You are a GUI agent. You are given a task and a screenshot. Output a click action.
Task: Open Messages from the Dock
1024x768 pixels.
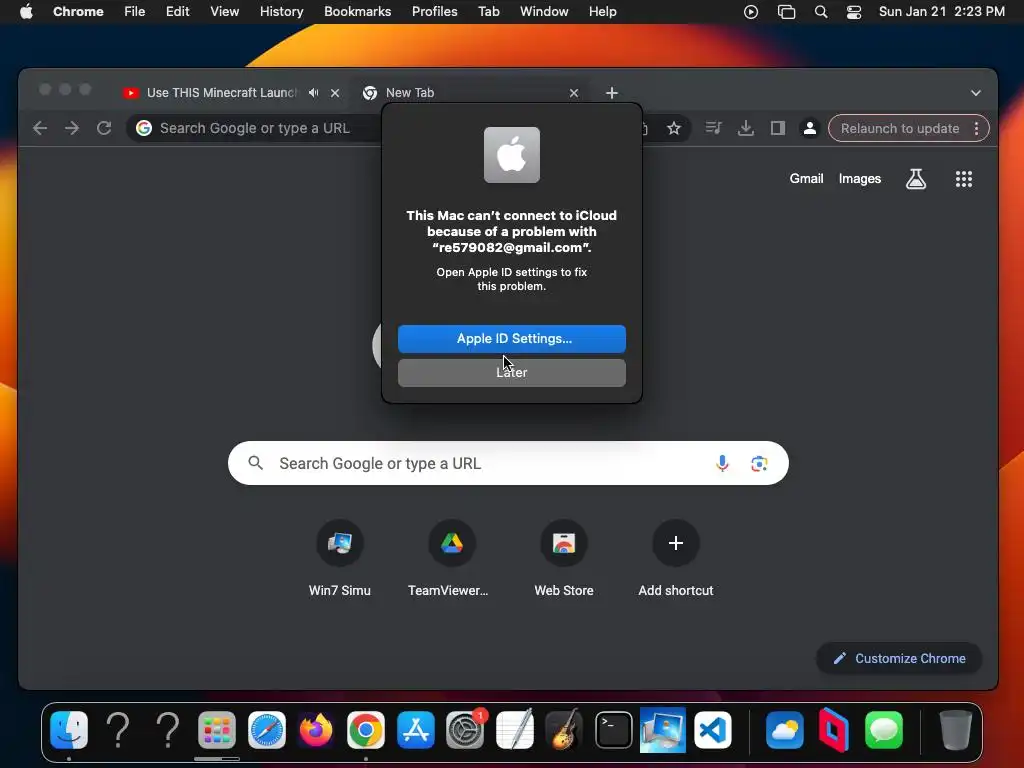(x=884, y=729)
